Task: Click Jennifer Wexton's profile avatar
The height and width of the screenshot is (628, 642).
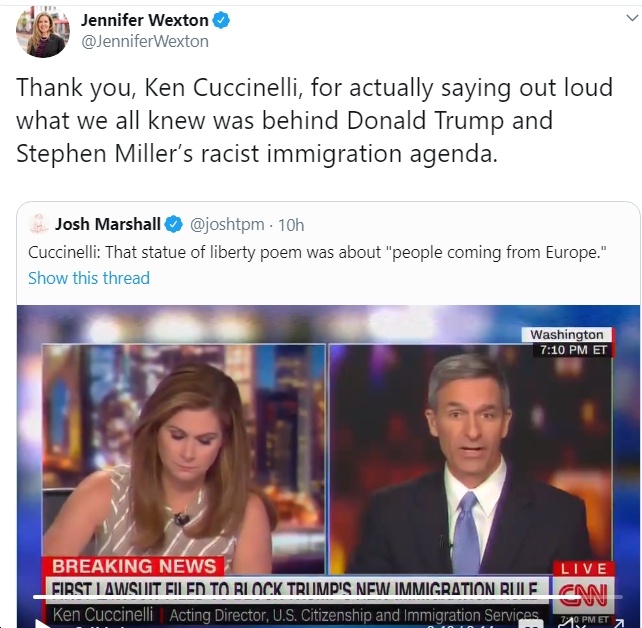Action: click(x=43, y=32)
